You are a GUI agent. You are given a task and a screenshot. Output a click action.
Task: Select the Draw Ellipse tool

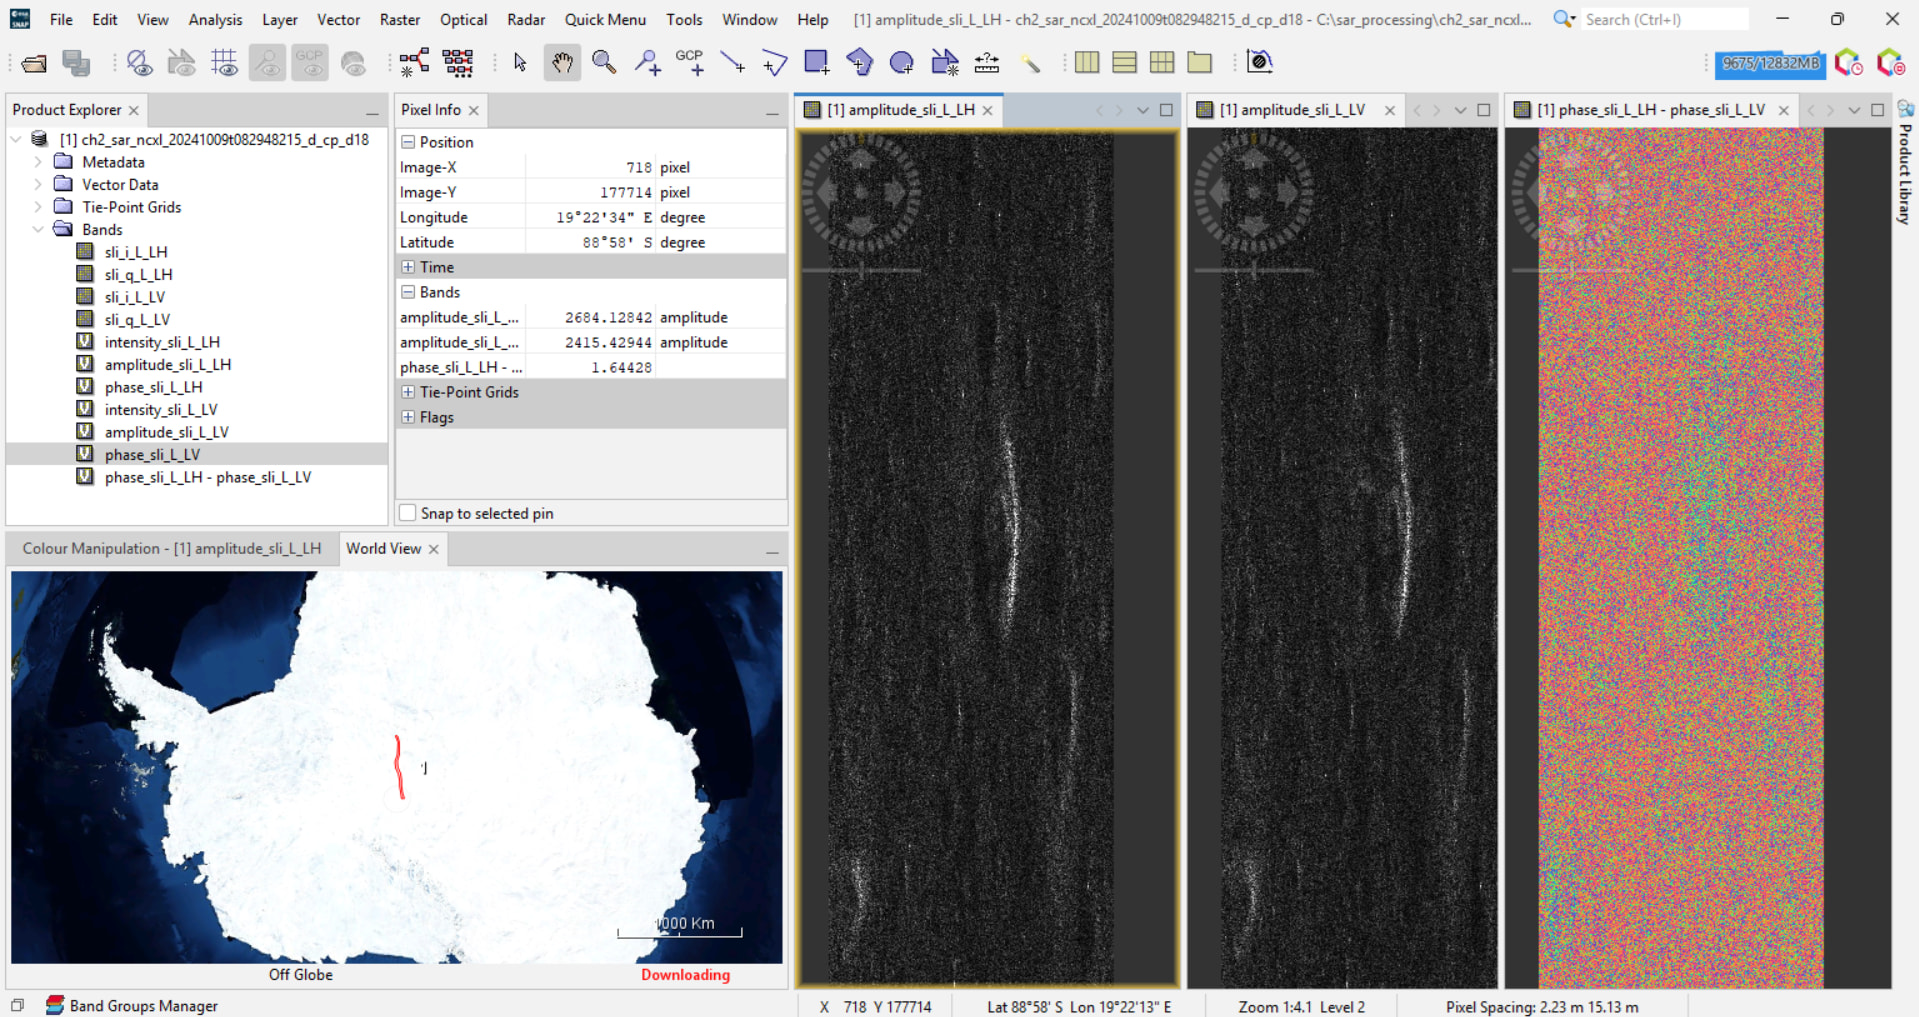(x=901, y=63)
